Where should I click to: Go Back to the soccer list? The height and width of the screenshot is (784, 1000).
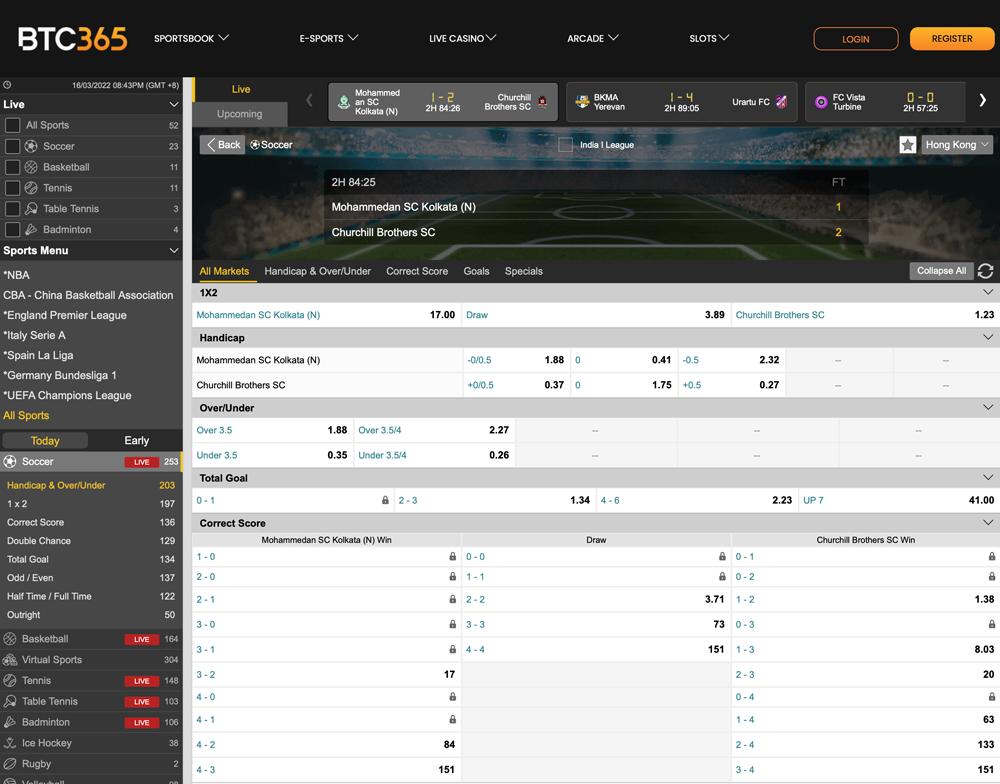click(223, 145)
